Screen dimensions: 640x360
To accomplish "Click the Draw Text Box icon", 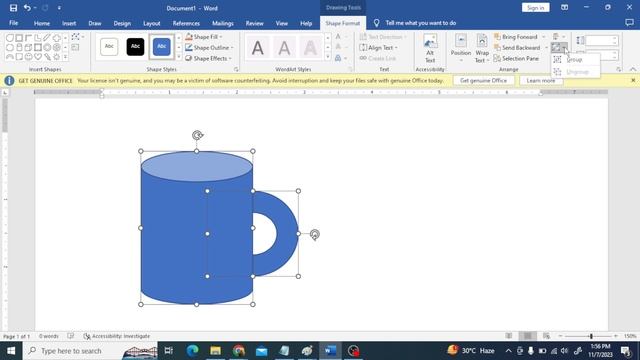I will coord(75,47).
